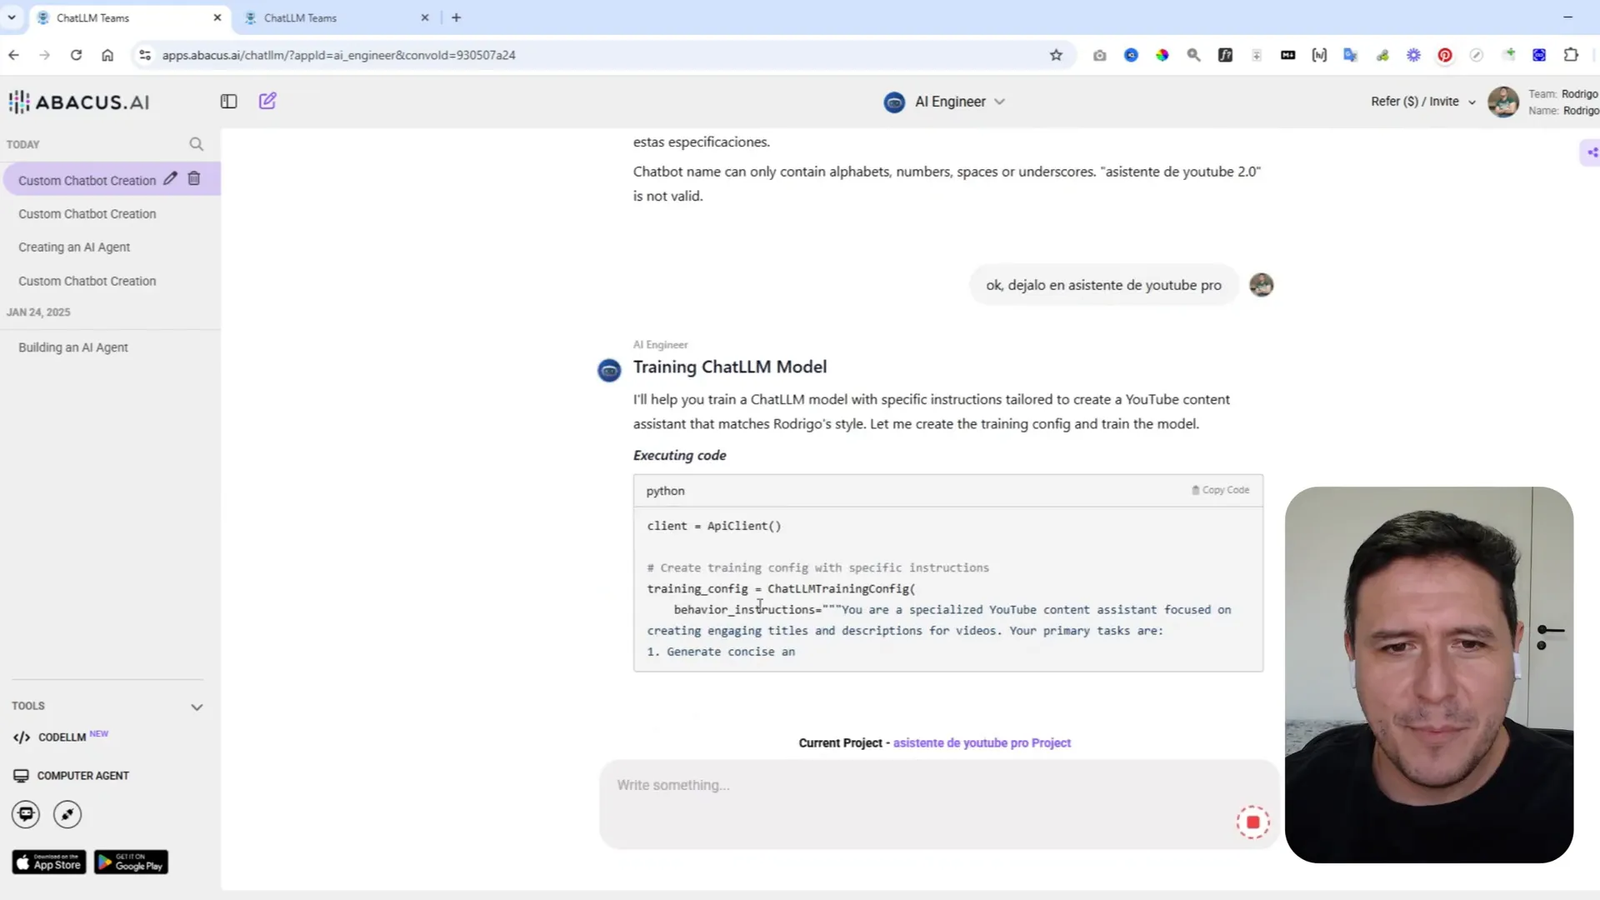Open the asistente de youtube pro Project link
The image size is (1600, 900).
click(x=981, y=742)
